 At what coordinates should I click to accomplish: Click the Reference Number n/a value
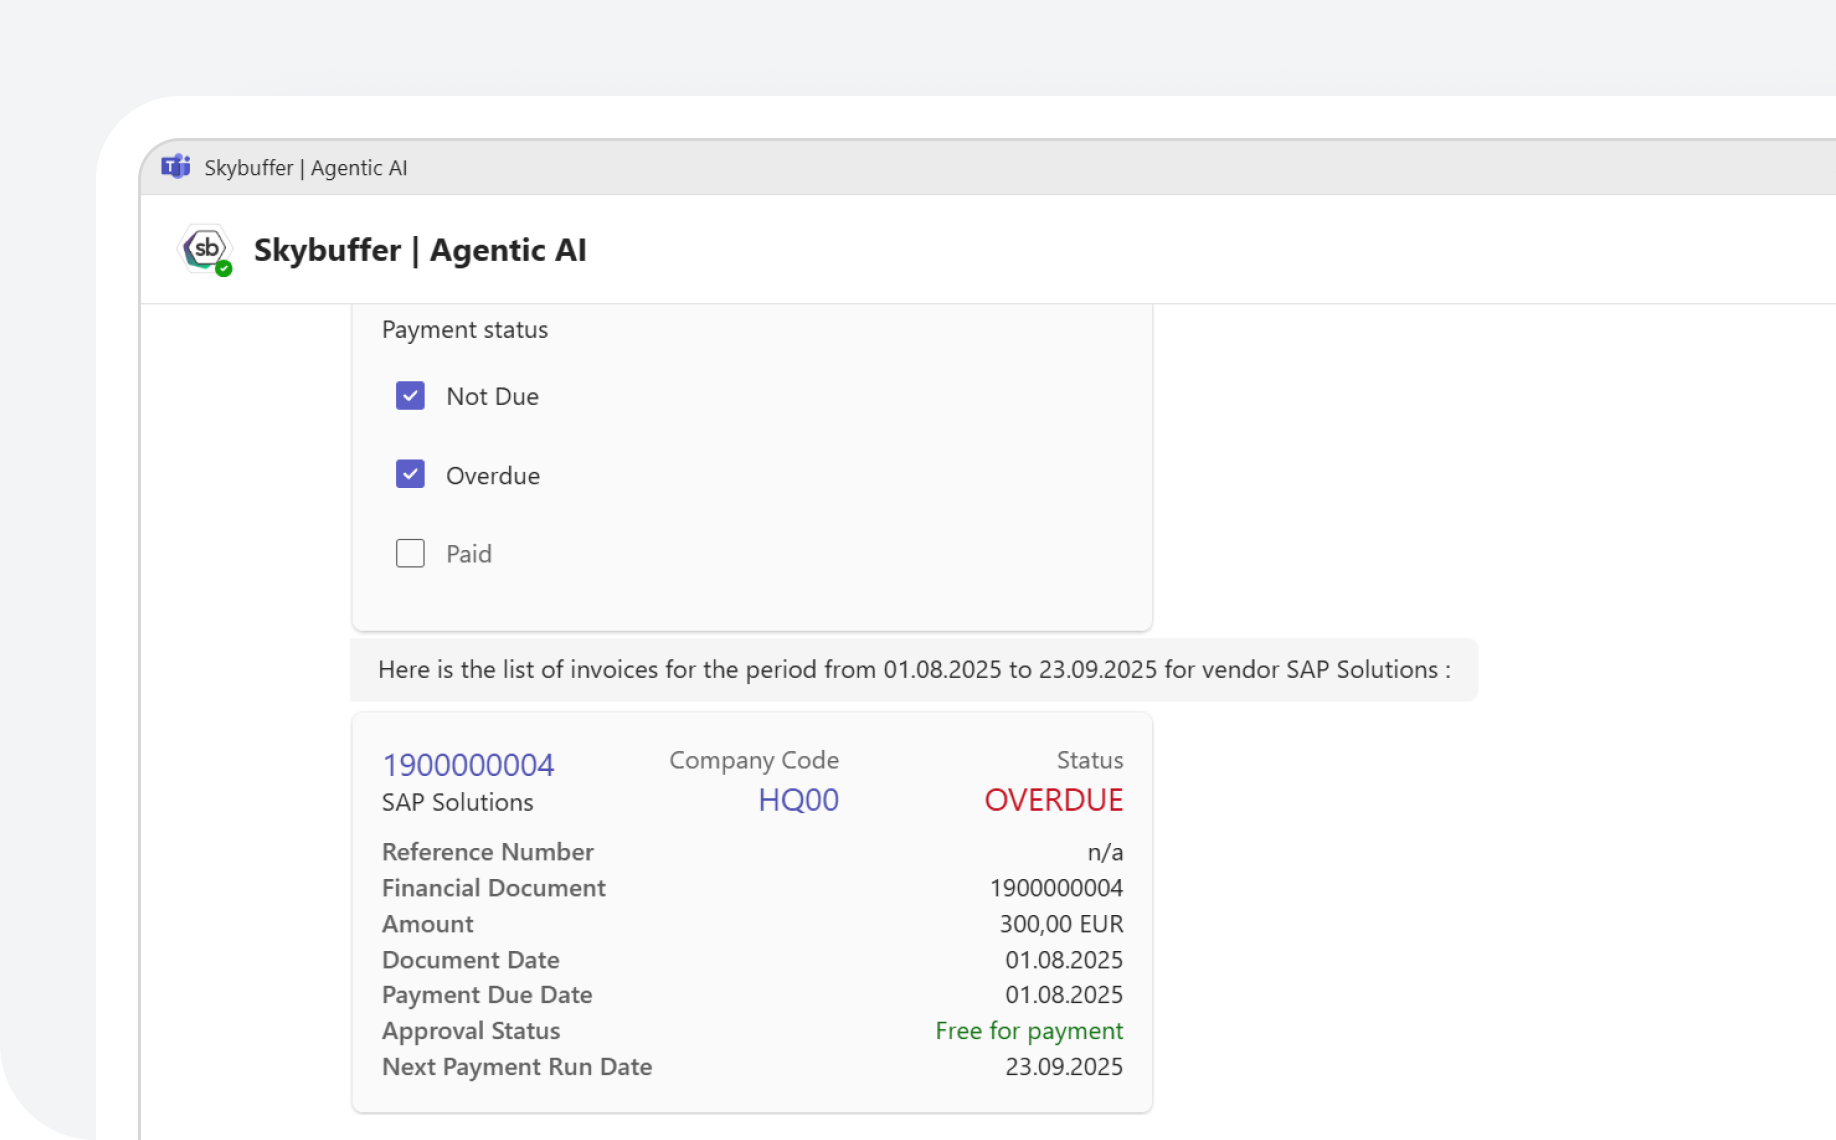click(x=1105, y=852)
